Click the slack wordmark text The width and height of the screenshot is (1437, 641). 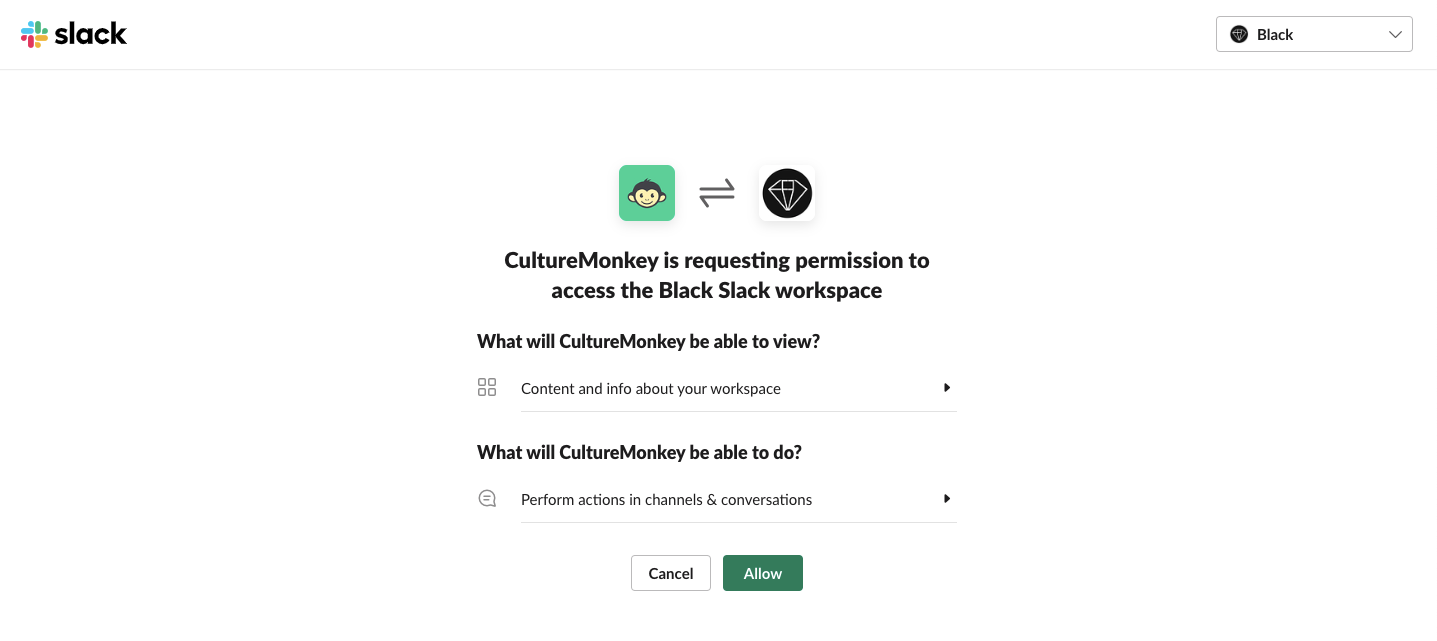click(91, 34)
